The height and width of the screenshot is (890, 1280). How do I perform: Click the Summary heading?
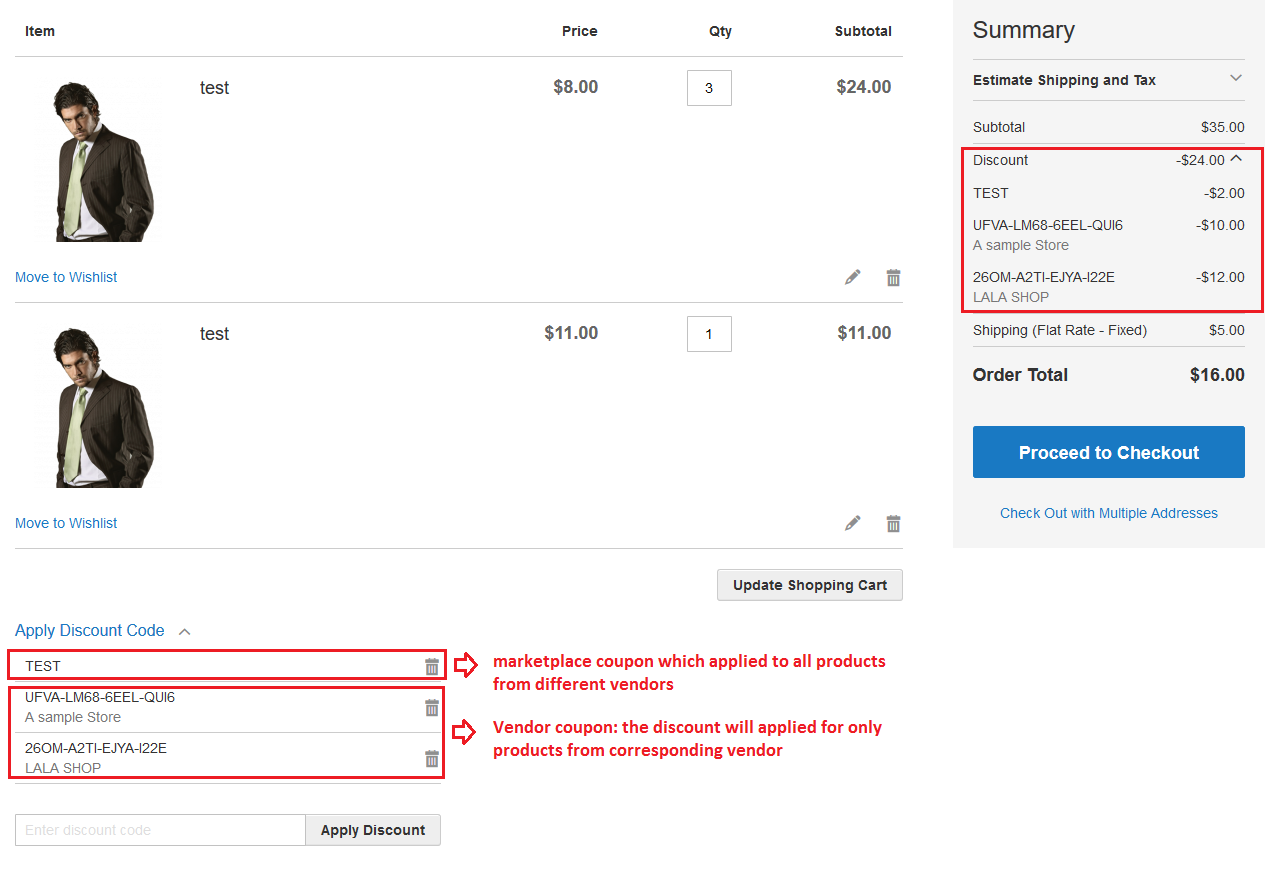[x=1023, y=30]
